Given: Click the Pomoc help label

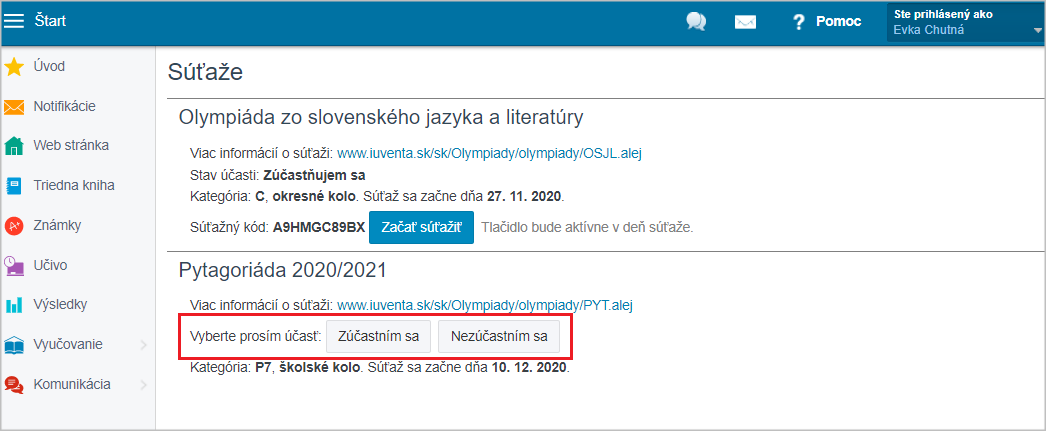Looking at the screenshot, I should point(839,21).
